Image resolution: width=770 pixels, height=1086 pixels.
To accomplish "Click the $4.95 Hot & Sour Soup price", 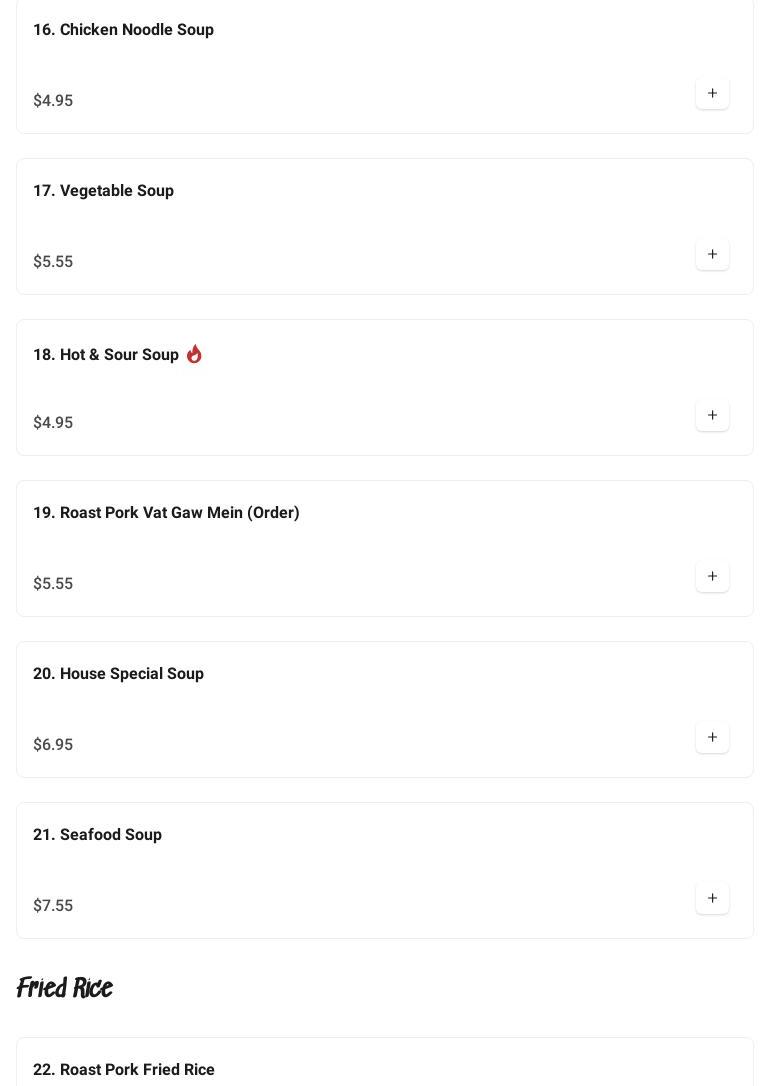I will (53, 423).
